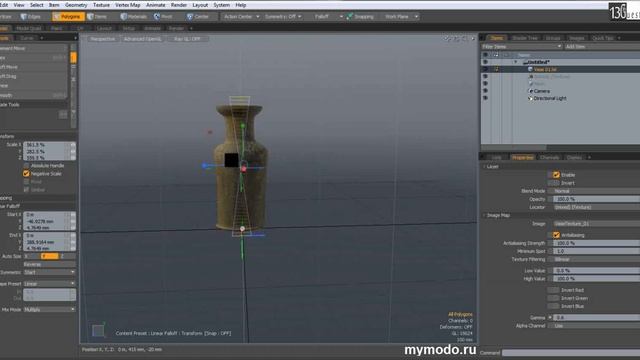Click the Camera item icon

click(530, 91)
